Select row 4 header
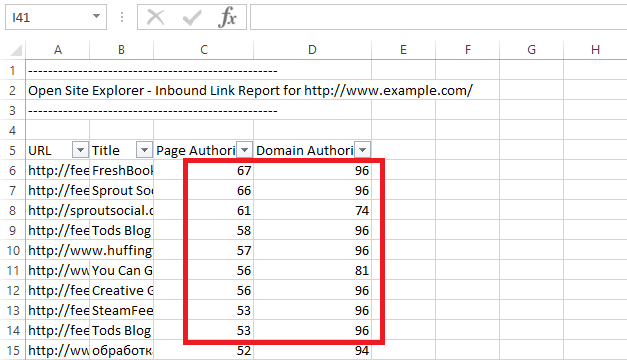Viewport: 627px width, 360px height. pos(13,130)
